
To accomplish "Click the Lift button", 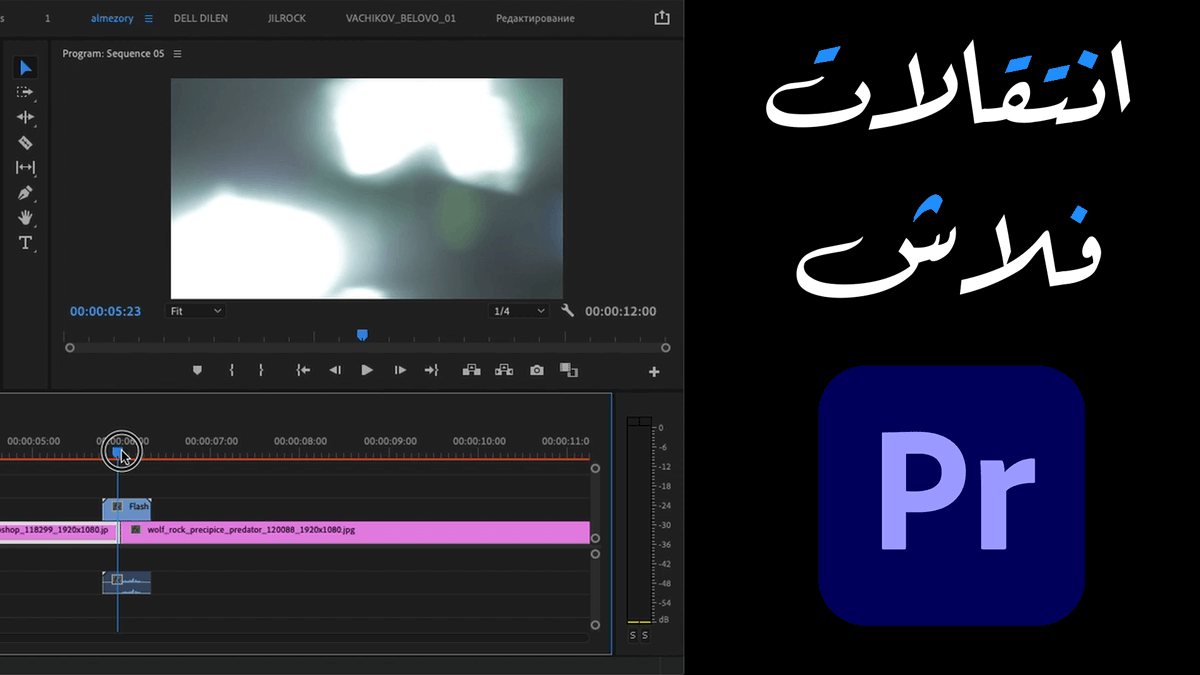I will pyautogui.click(x=472, y=370).
